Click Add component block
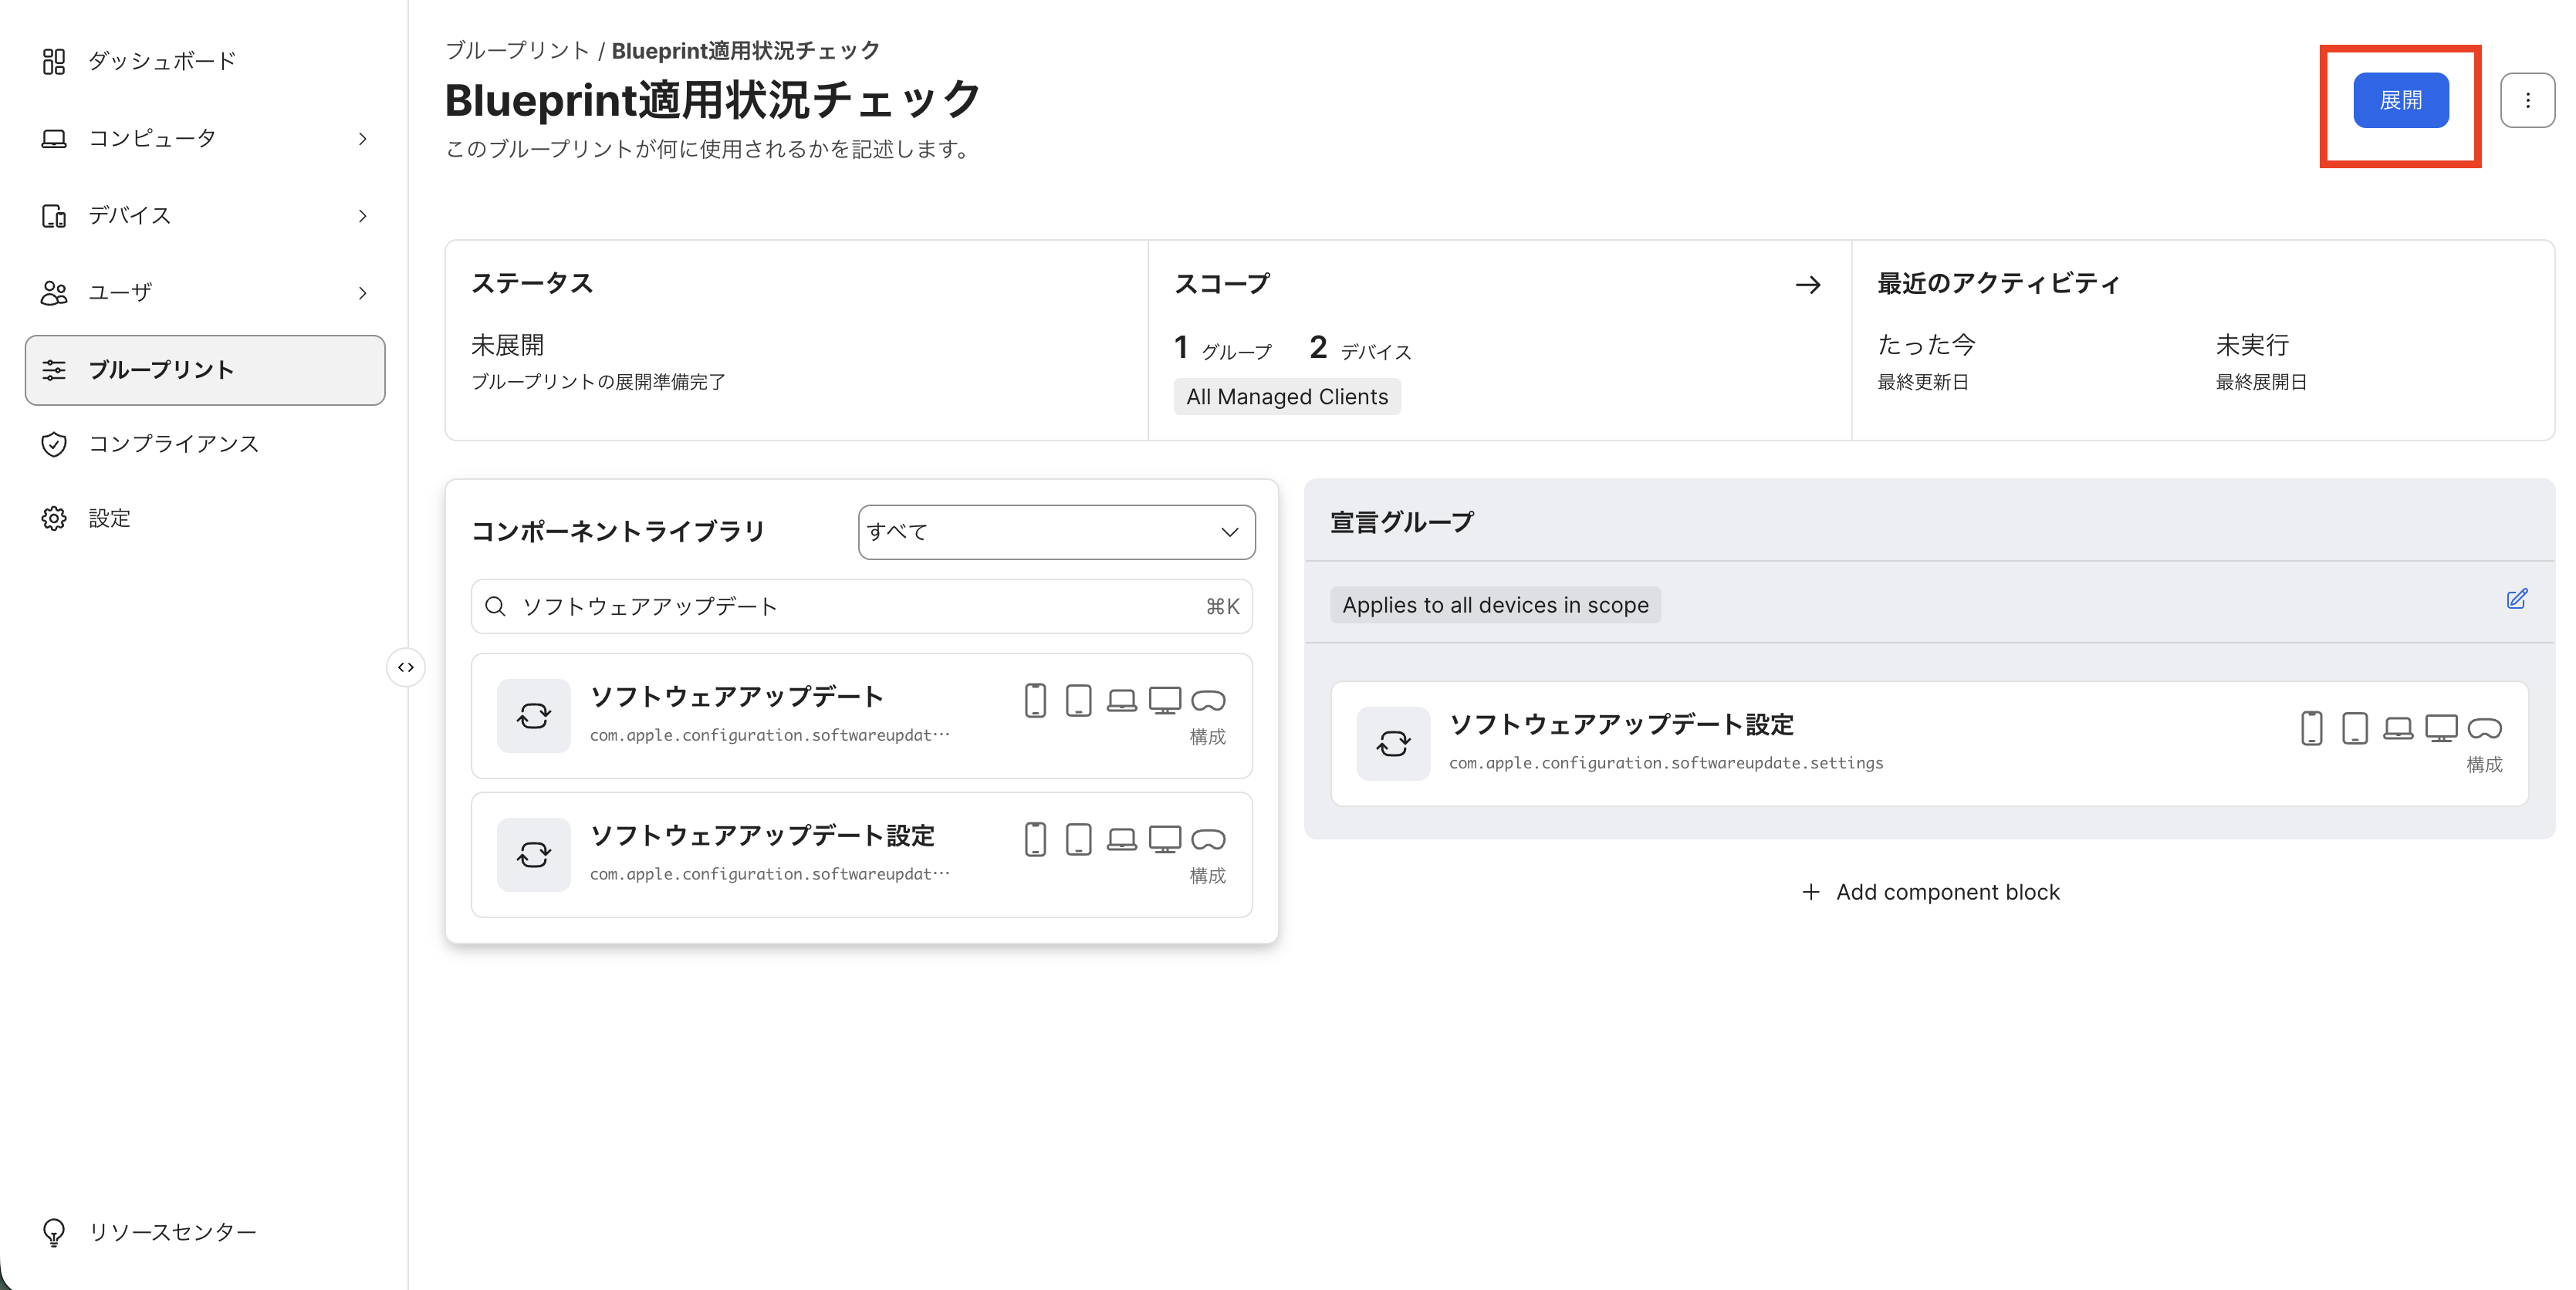 click(x=1930, y=892)
